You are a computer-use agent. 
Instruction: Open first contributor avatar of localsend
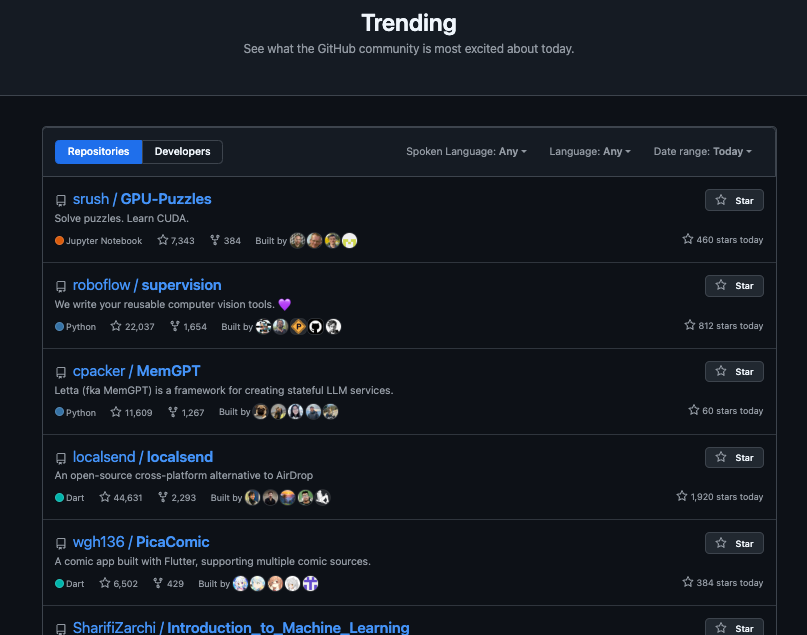click(x=253, y=497)
